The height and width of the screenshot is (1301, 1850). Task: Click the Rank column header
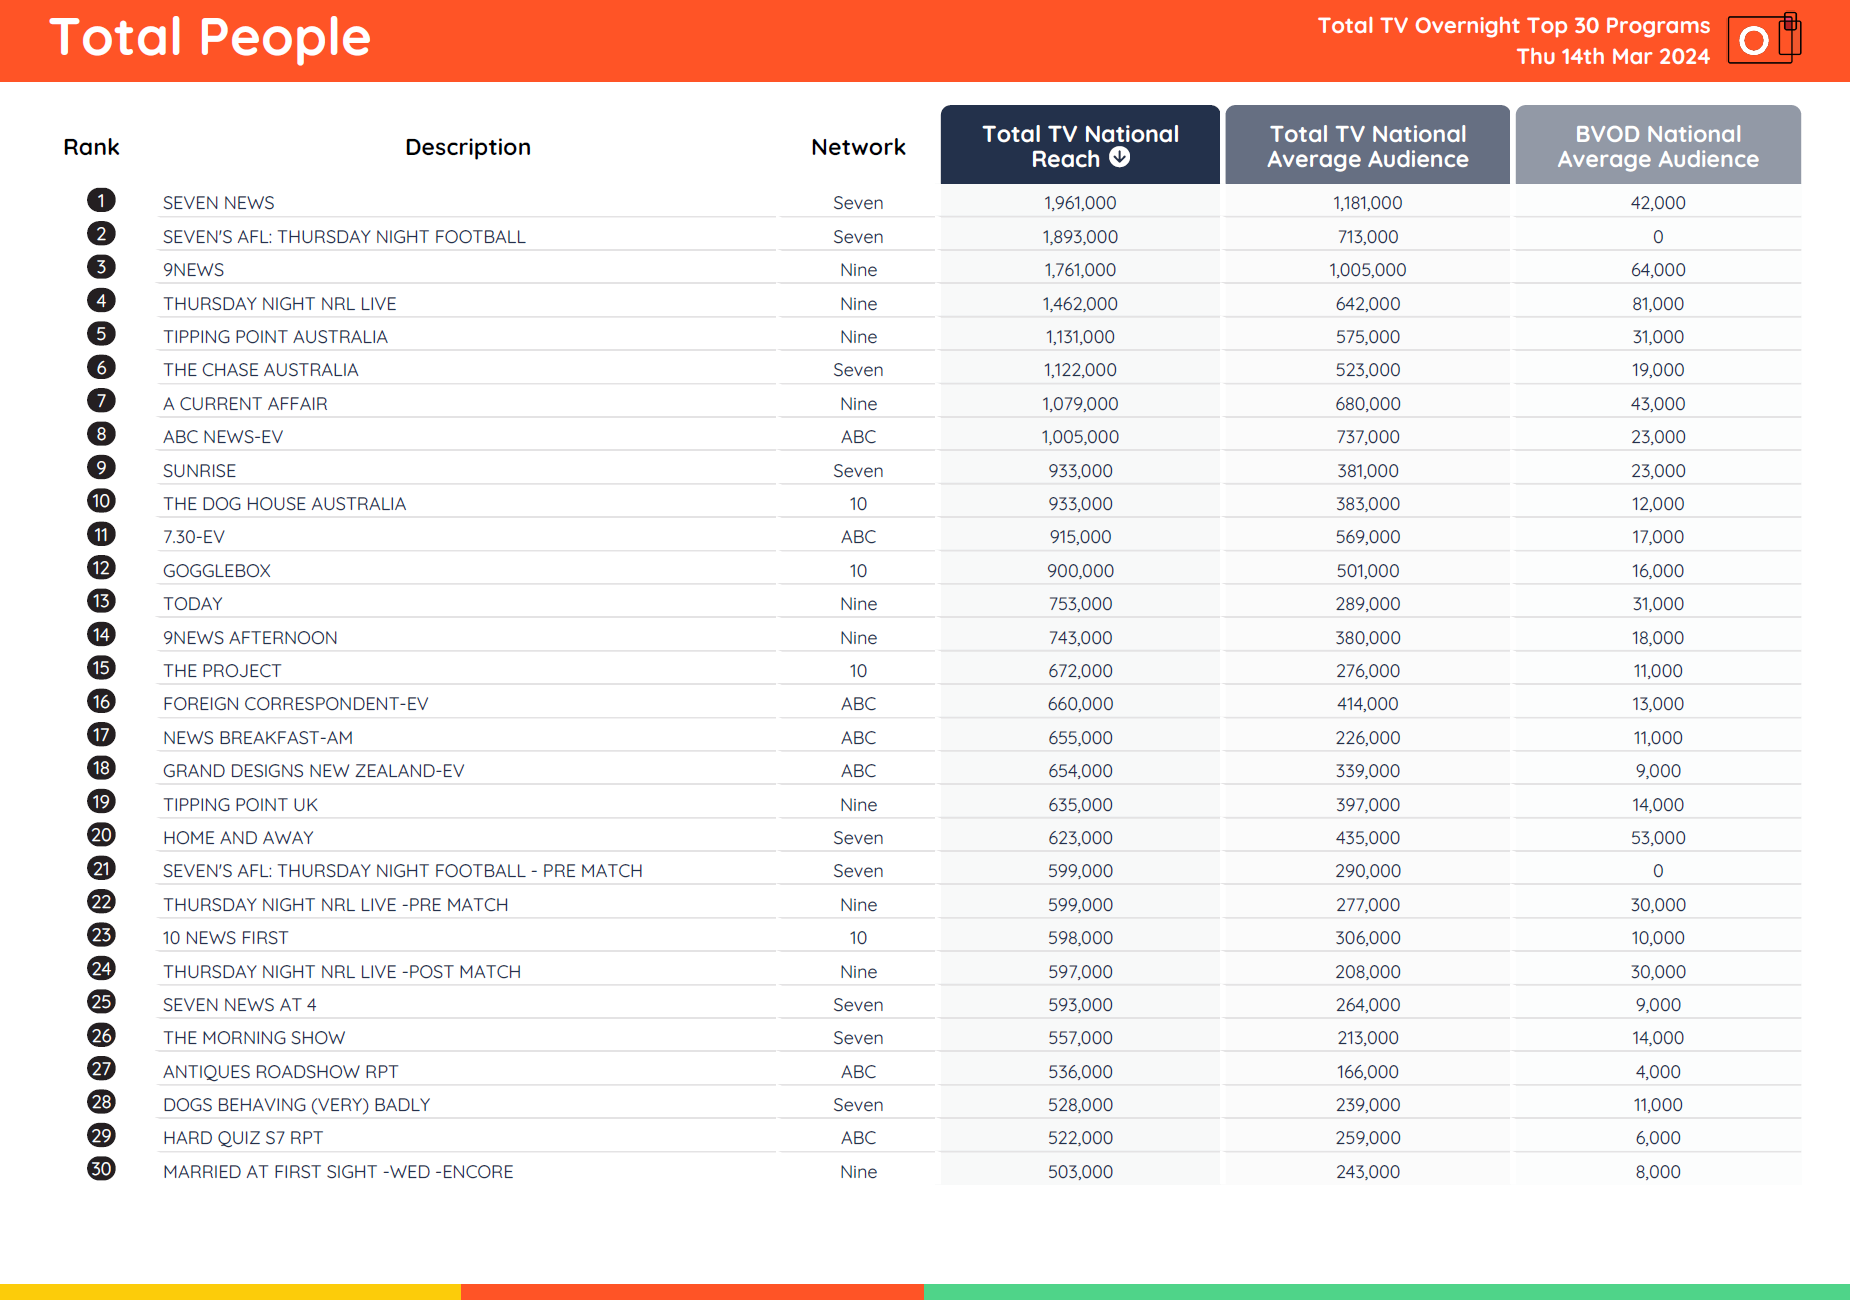91,146
